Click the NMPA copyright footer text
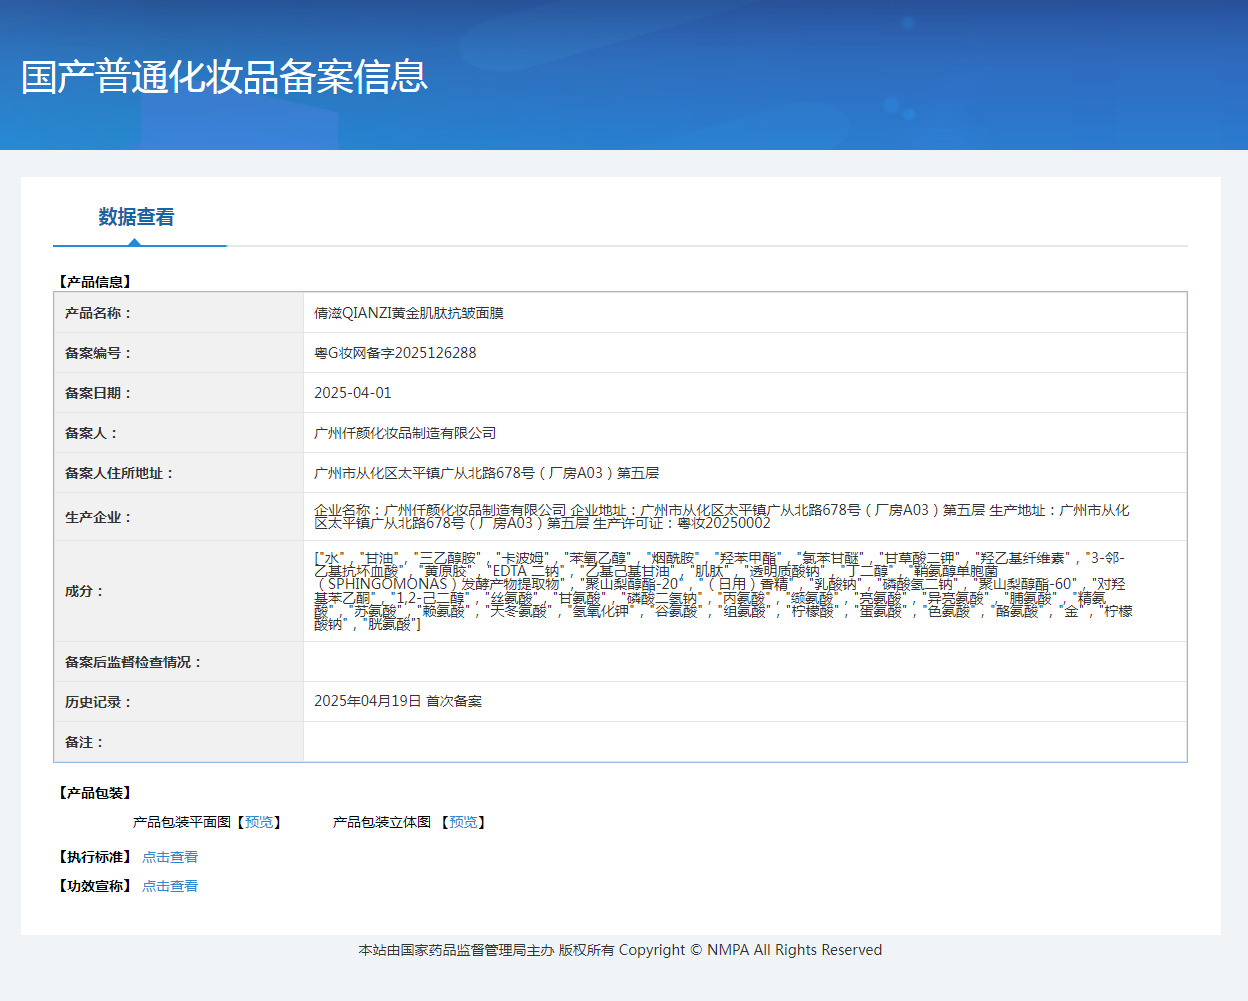The width and height of the screenshot is (1248, 1001). (x=620, y=950)
